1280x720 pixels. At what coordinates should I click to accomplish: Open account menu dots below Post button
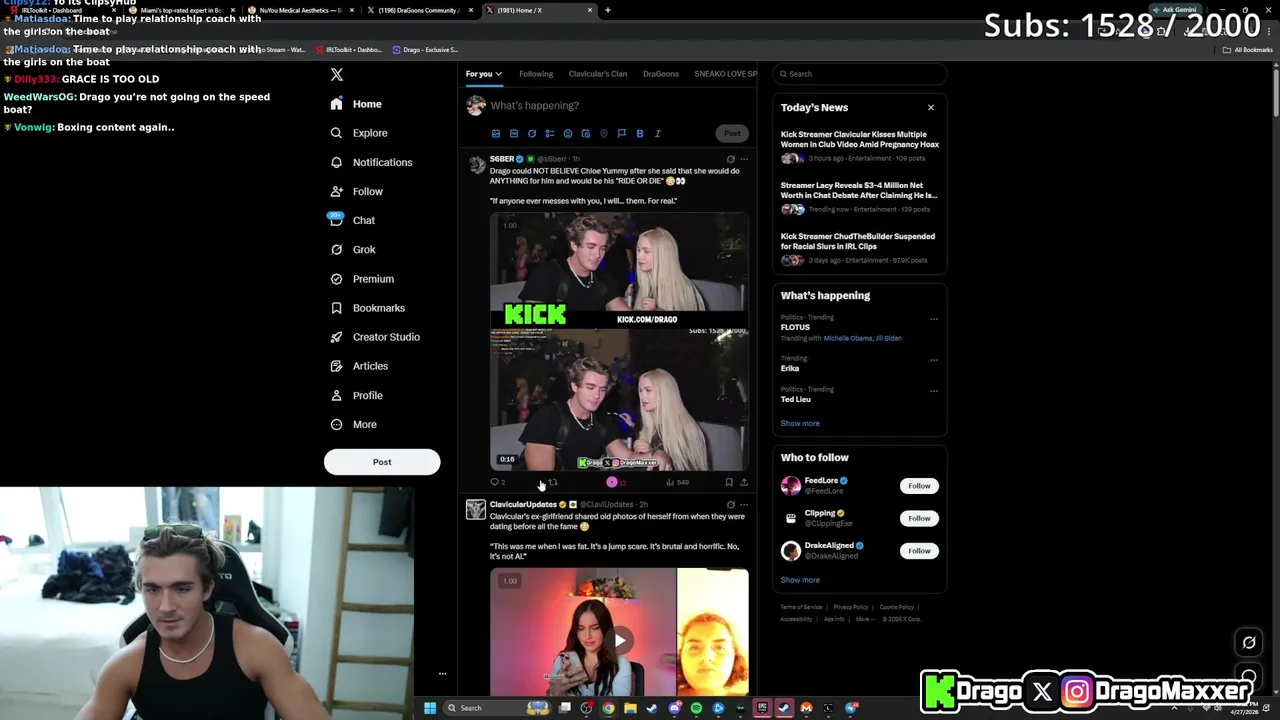(x=442, y=674)
